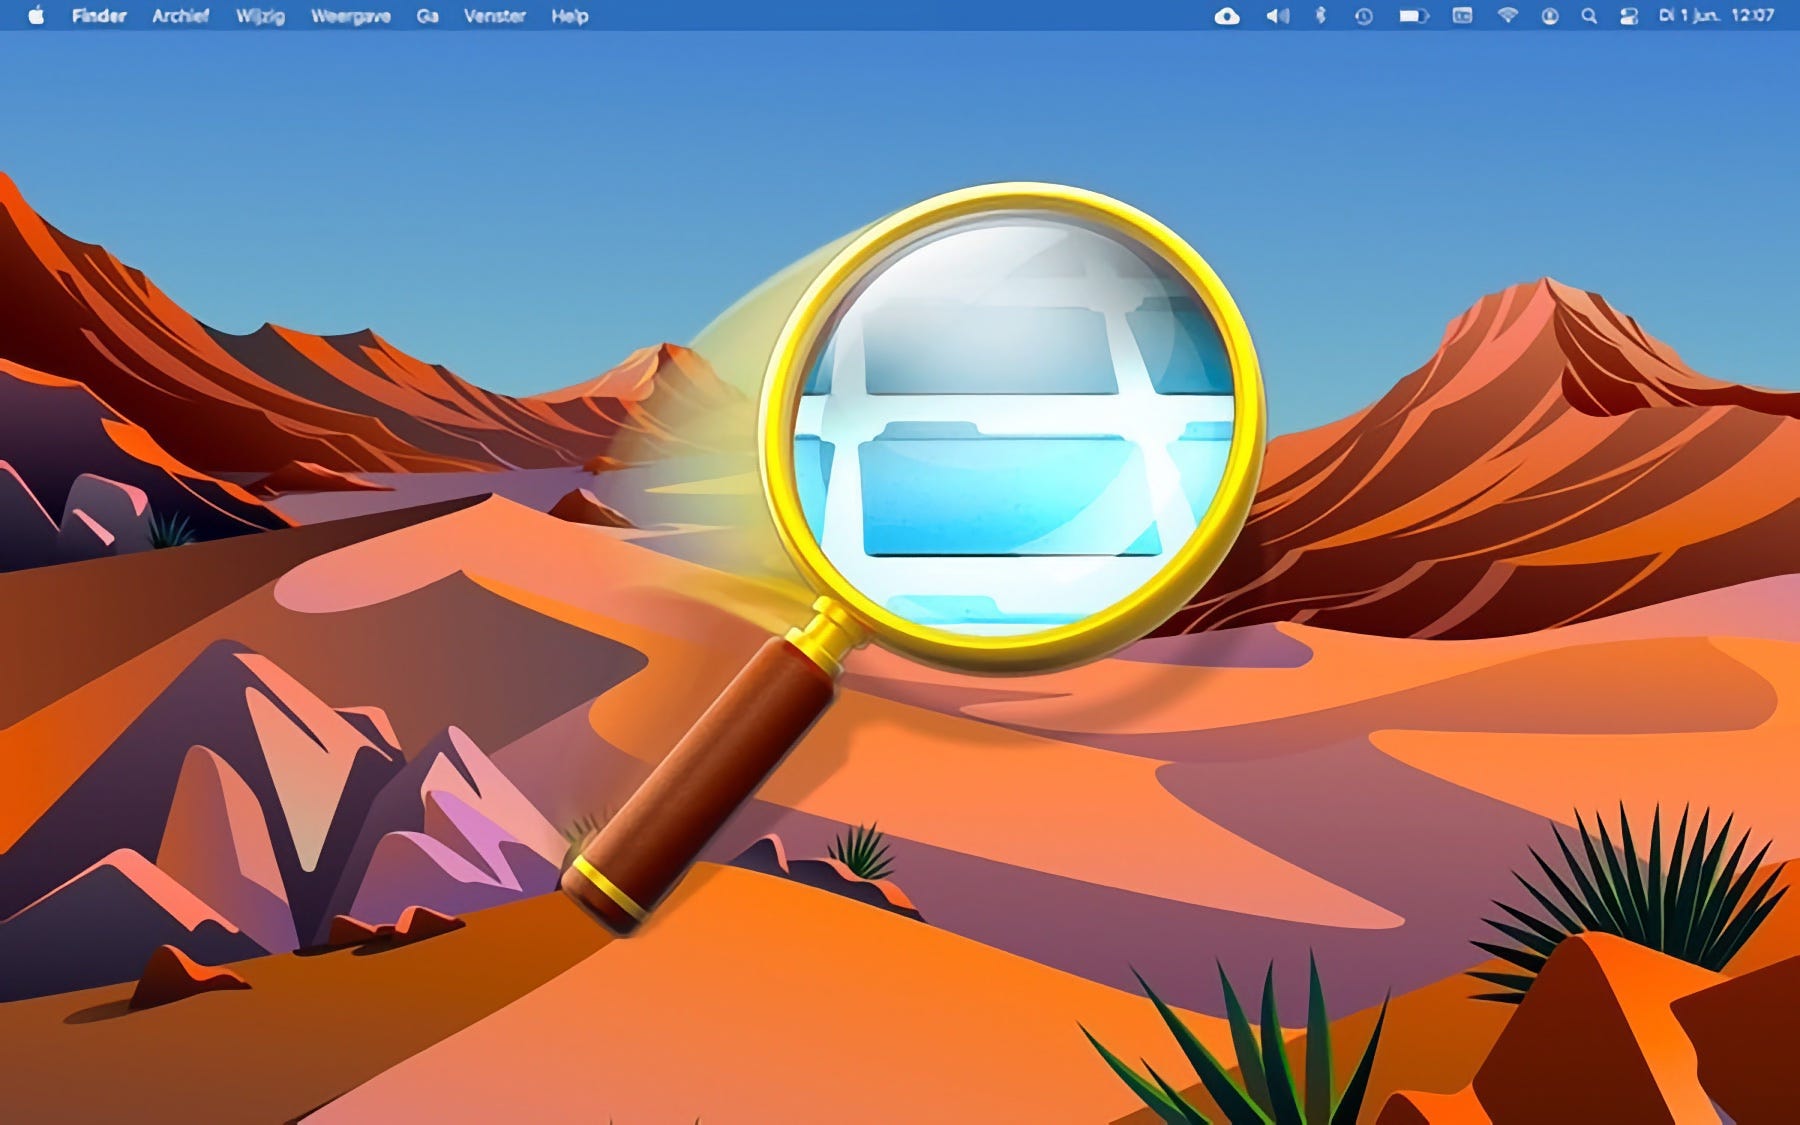Click the user account icon
Image resolution: width=1800 pixels, height=1125 pixels.
point(1549,16)
